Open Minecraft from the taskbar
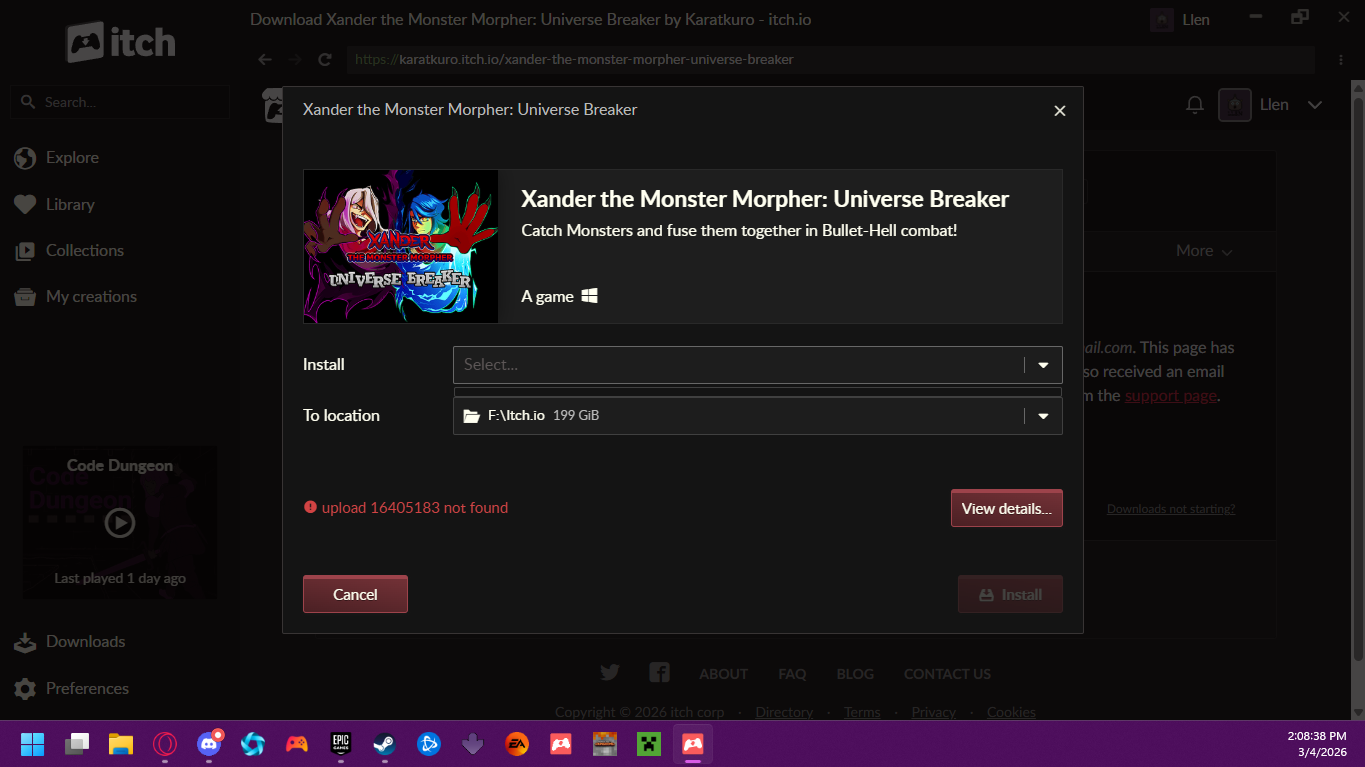 (649, 744)
